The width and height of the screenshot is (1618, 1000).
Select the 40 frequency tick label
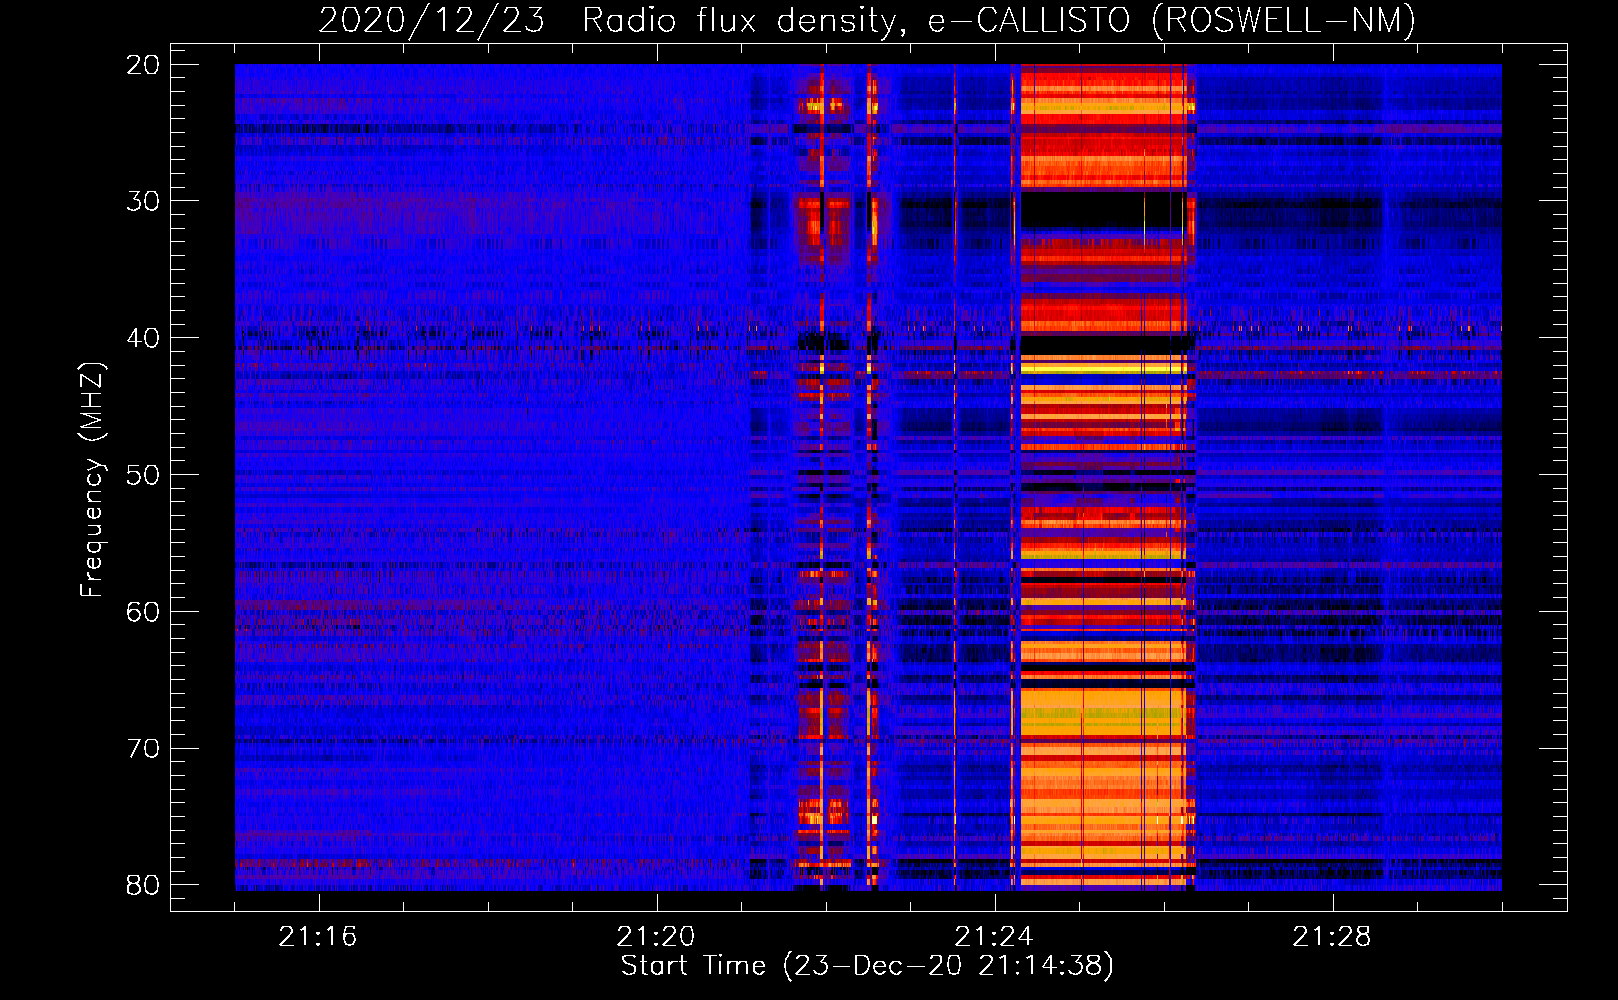143,338
